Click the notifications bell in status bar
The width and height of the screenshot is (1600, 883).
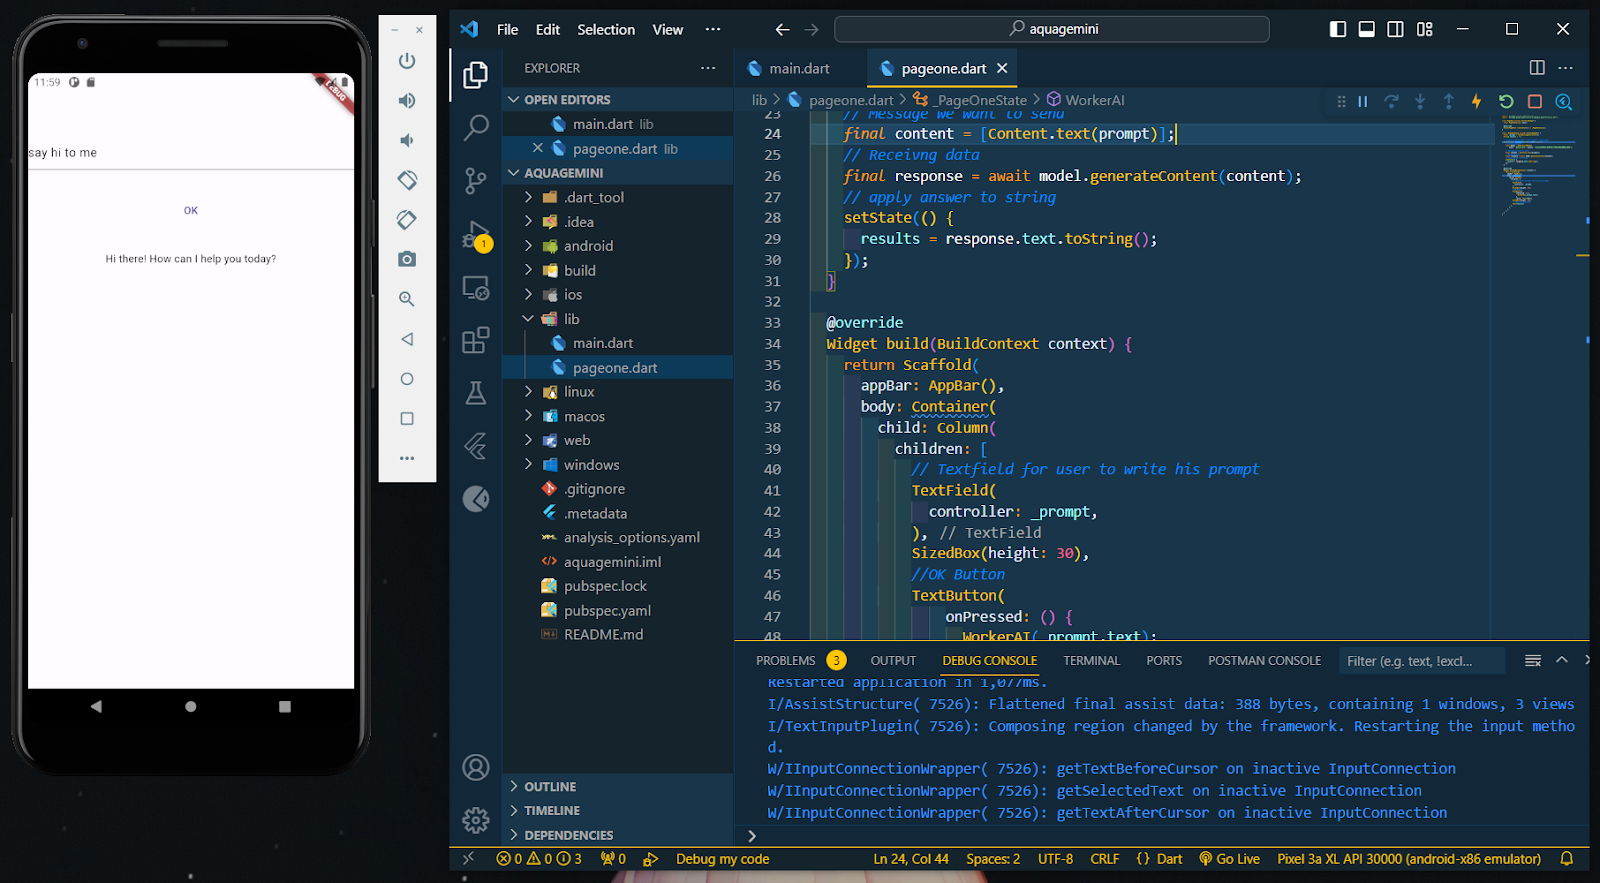click(x=1567, y=859)
